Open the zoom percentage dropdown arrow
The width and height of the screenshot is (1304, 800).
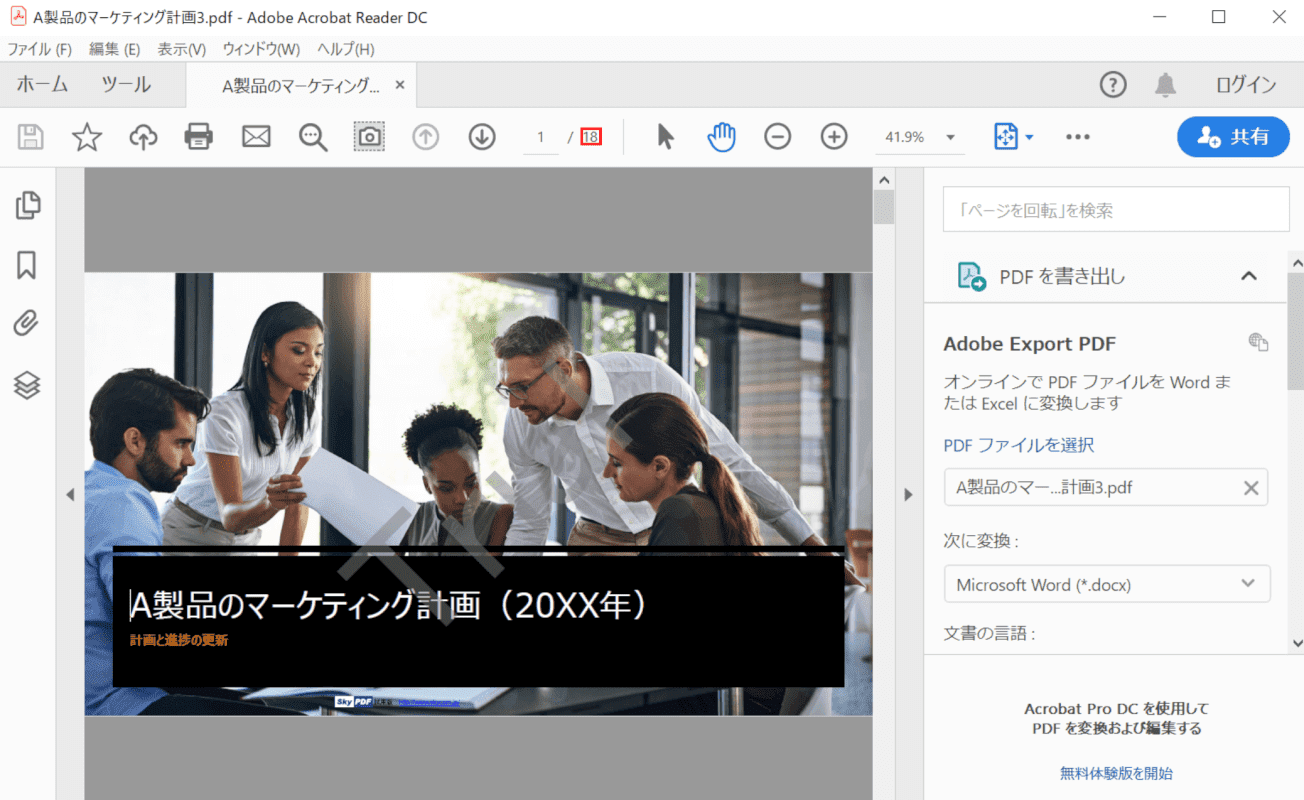pos(950,138)
